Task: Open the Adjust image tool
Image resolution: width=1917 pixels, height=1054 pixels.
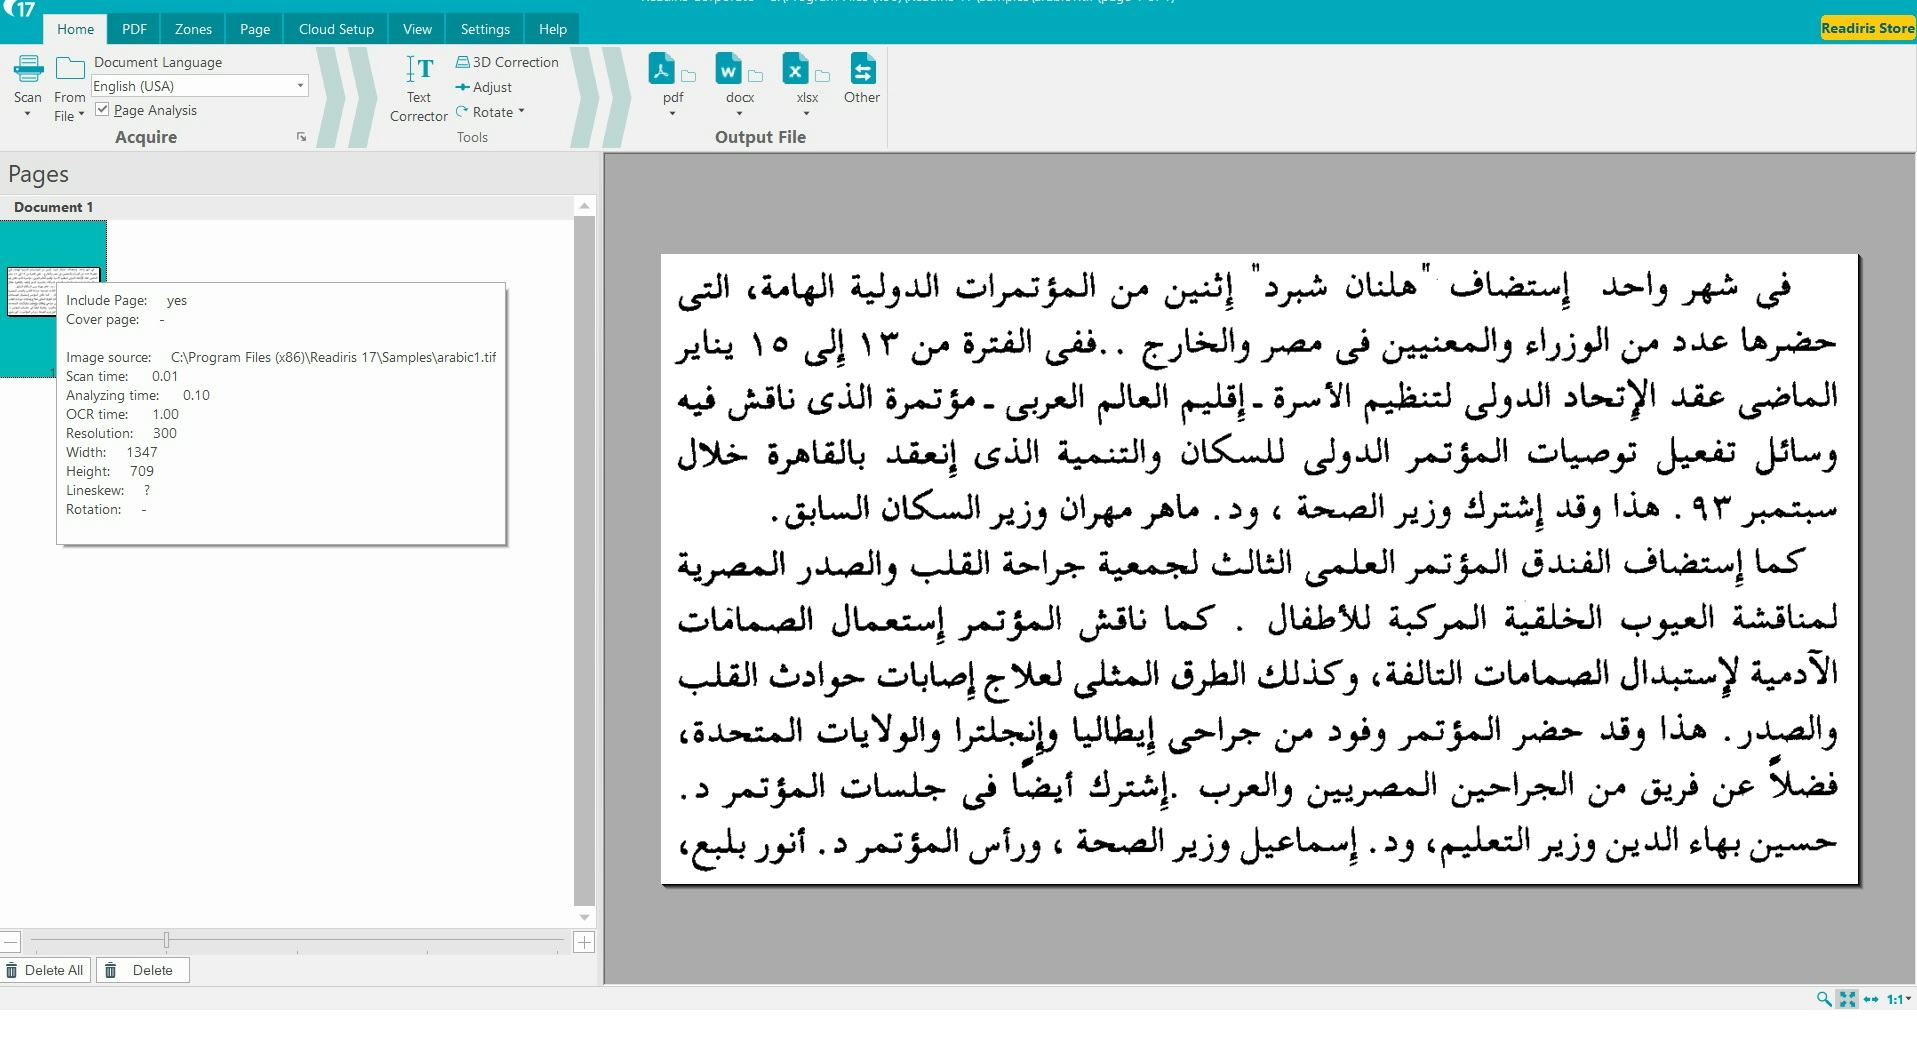Action: [484, 87]
